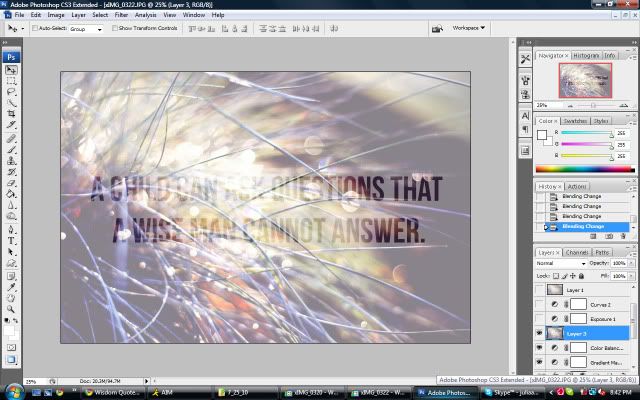Open the Character panel icon in dock
Screen dimensions: 640x400
coord(525,116)
